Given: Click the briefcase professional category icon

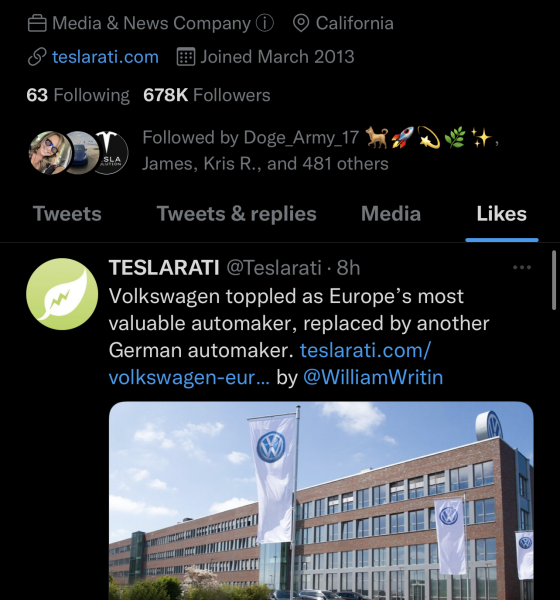Looking at the screenshot, I should (x=37, y=23).
